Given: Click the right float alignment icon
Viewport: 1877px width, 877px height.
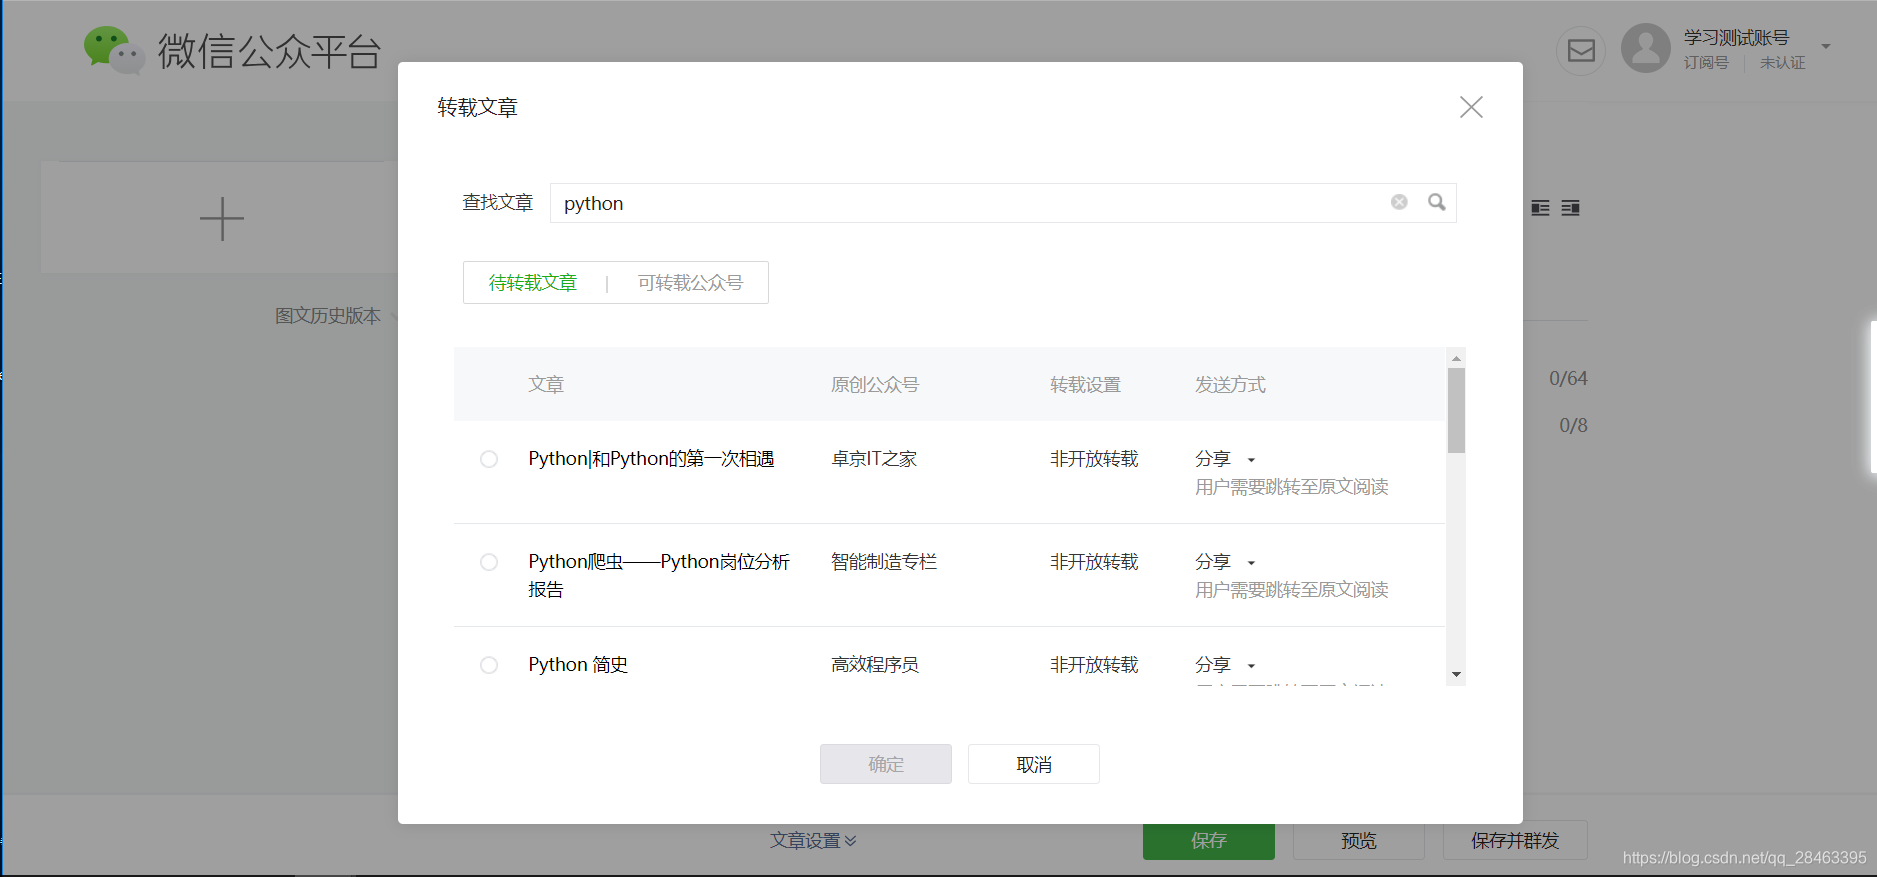Looking at the screenshot, I should point(1571,208).
